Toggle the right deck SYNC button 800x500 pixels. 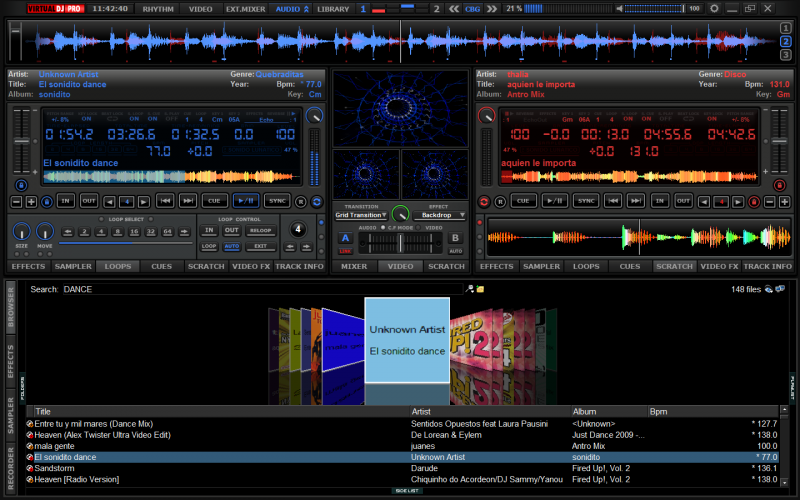coord(586,201)
